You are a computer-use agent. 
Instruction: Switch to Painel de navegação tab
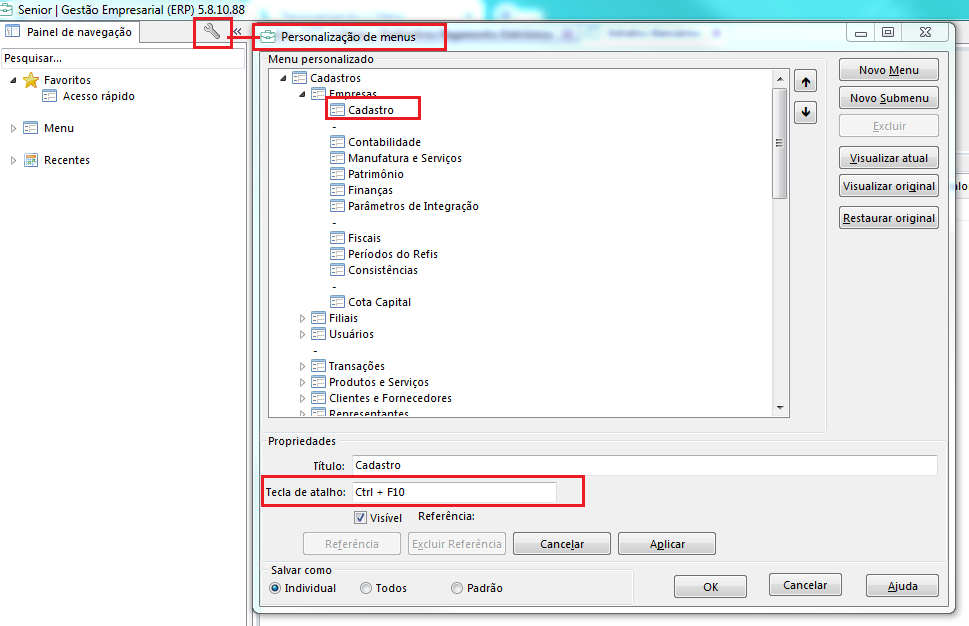(x=70, y=32)
